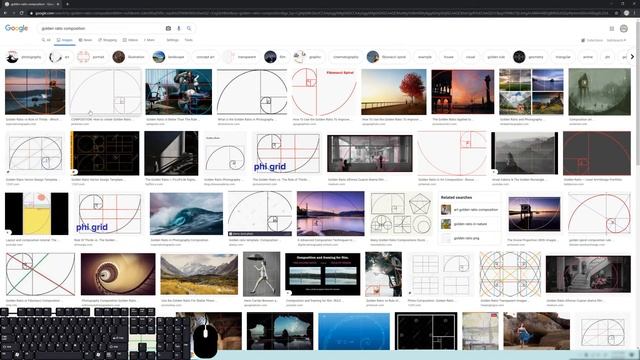Image resolution: width=640 pixels, height=360 pixels.
Task: Open the Tools filter option
Action: [x=188, y=40]
